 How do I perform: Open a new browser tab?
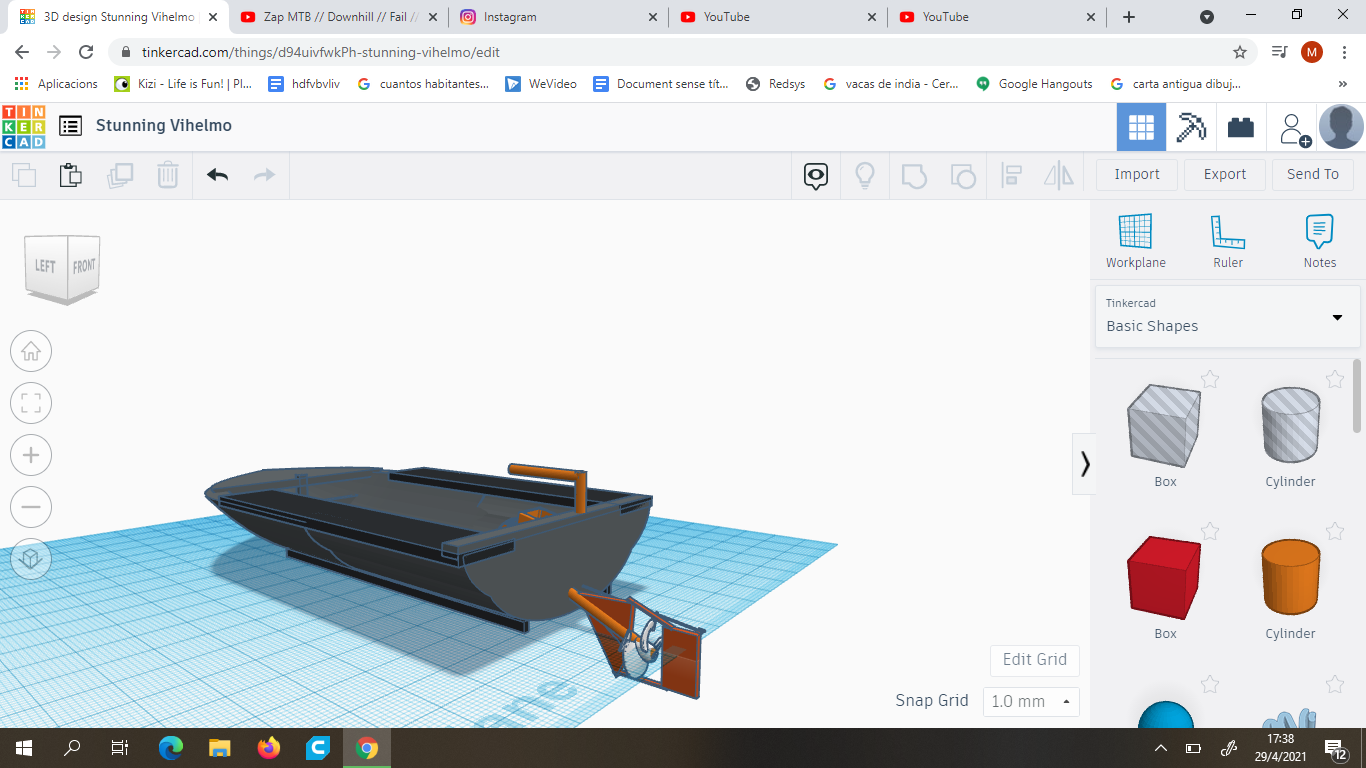click(1129, 17)
